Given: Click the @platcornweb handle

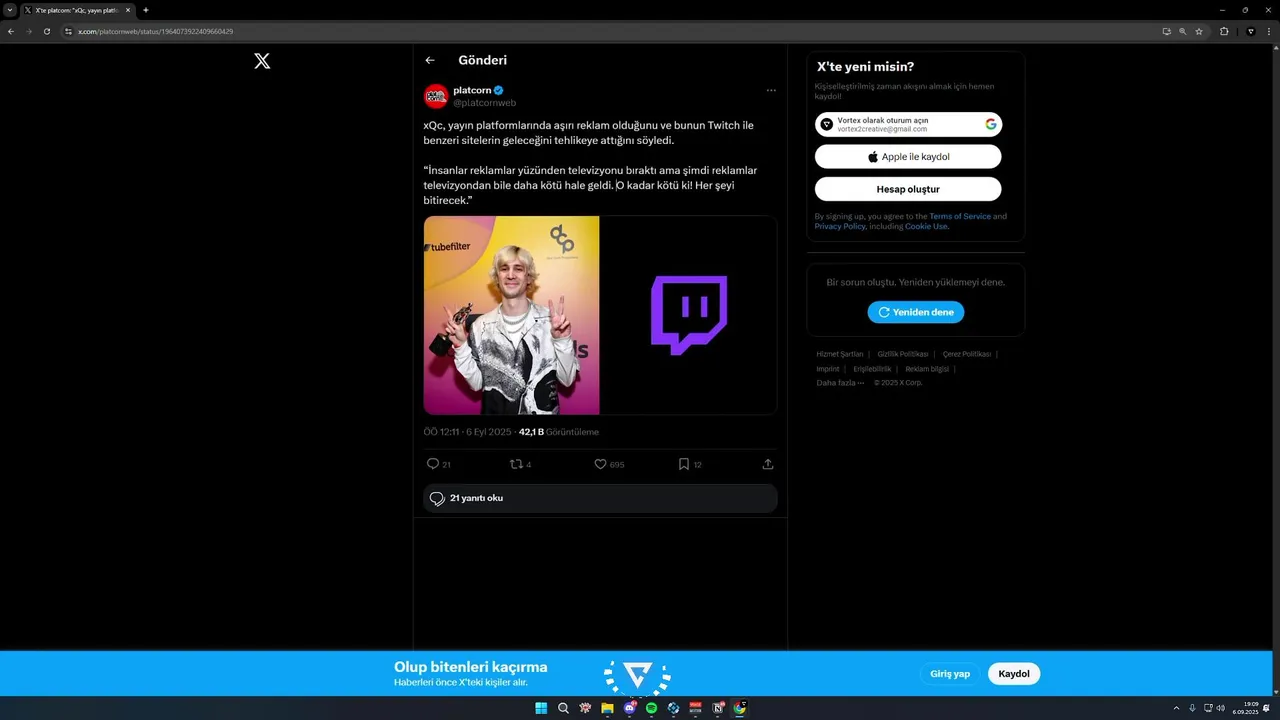Looking at the screenshot, I should [x=484, y=103].
